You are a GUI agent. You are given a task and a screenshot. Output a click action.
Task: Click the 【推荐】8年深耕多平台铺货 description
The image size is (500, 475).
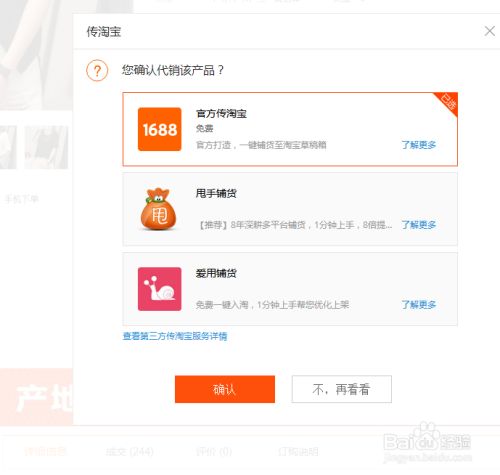pos(294,225)
